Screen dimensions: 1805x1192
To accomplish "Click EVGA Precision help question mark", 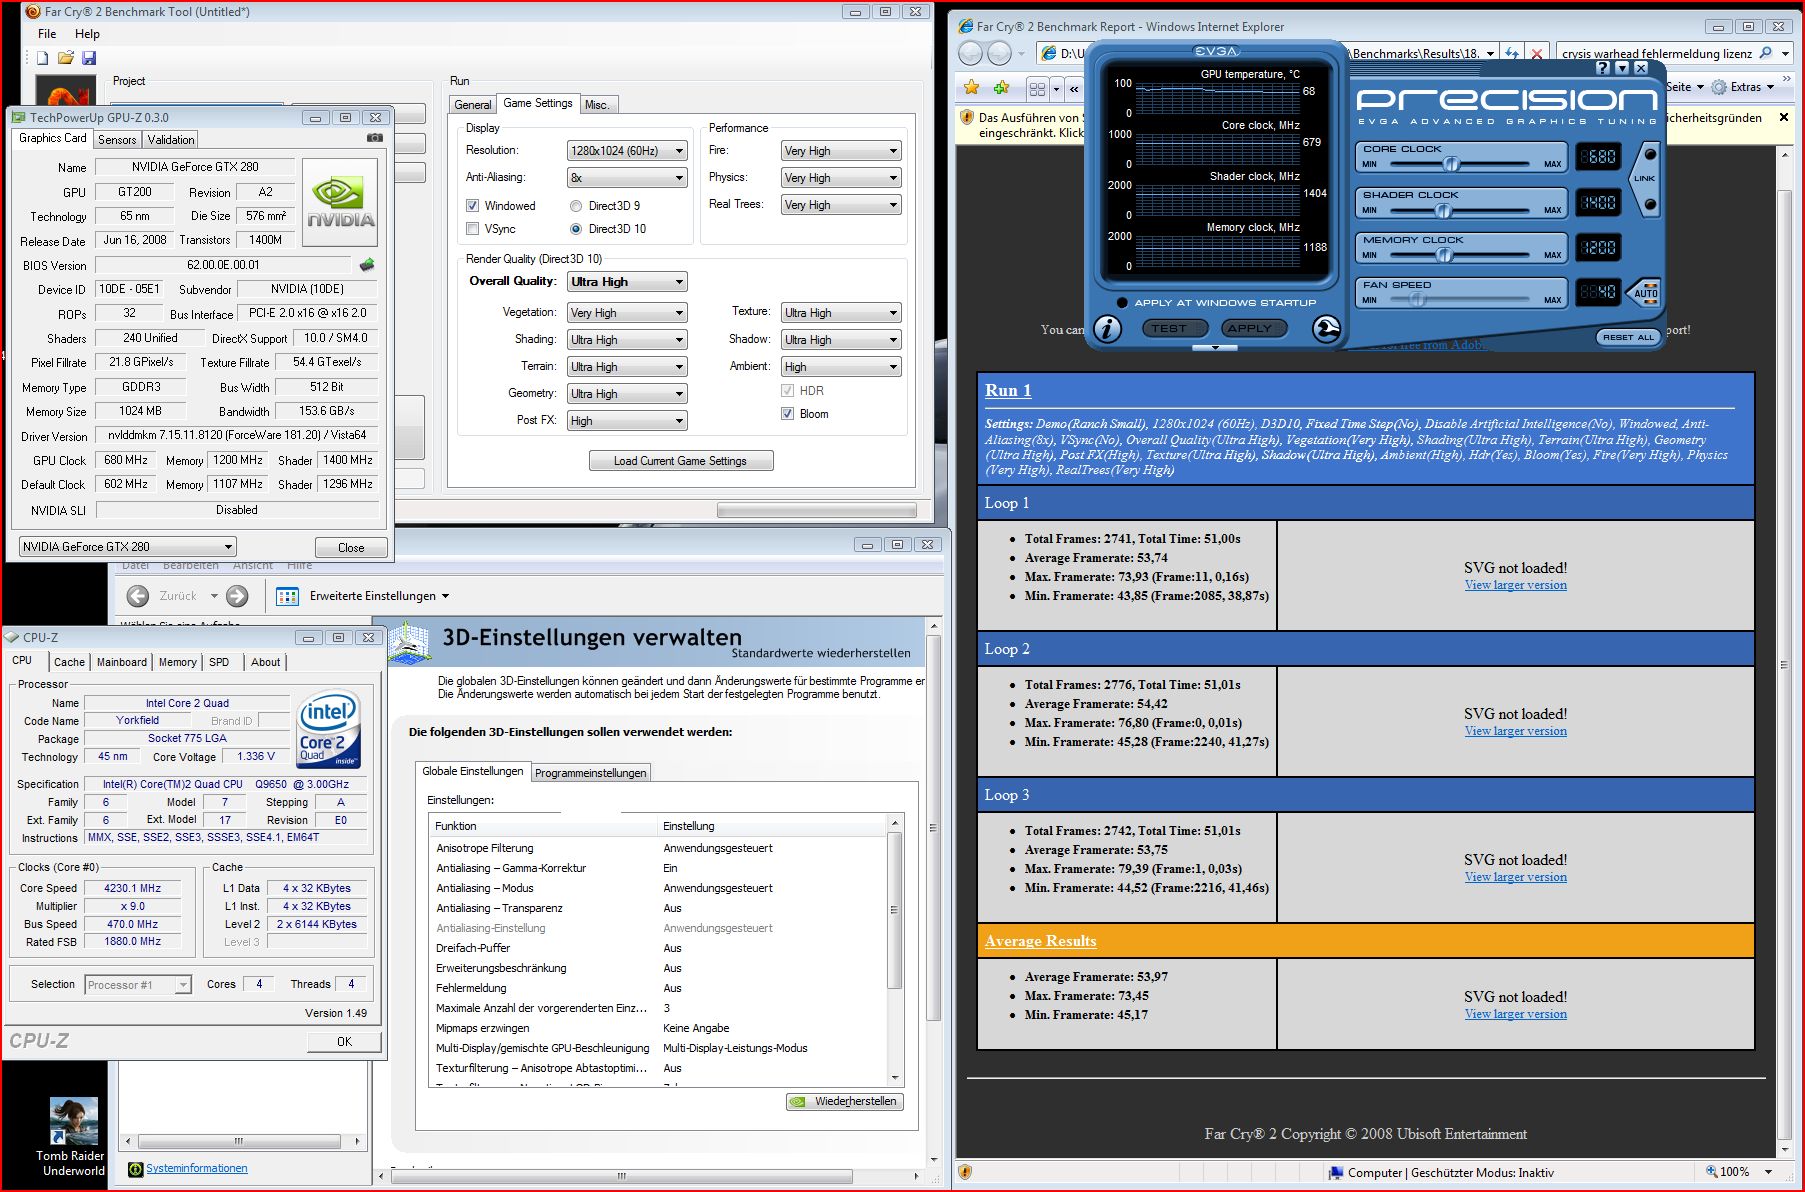I will click(x=1603, y=68).
